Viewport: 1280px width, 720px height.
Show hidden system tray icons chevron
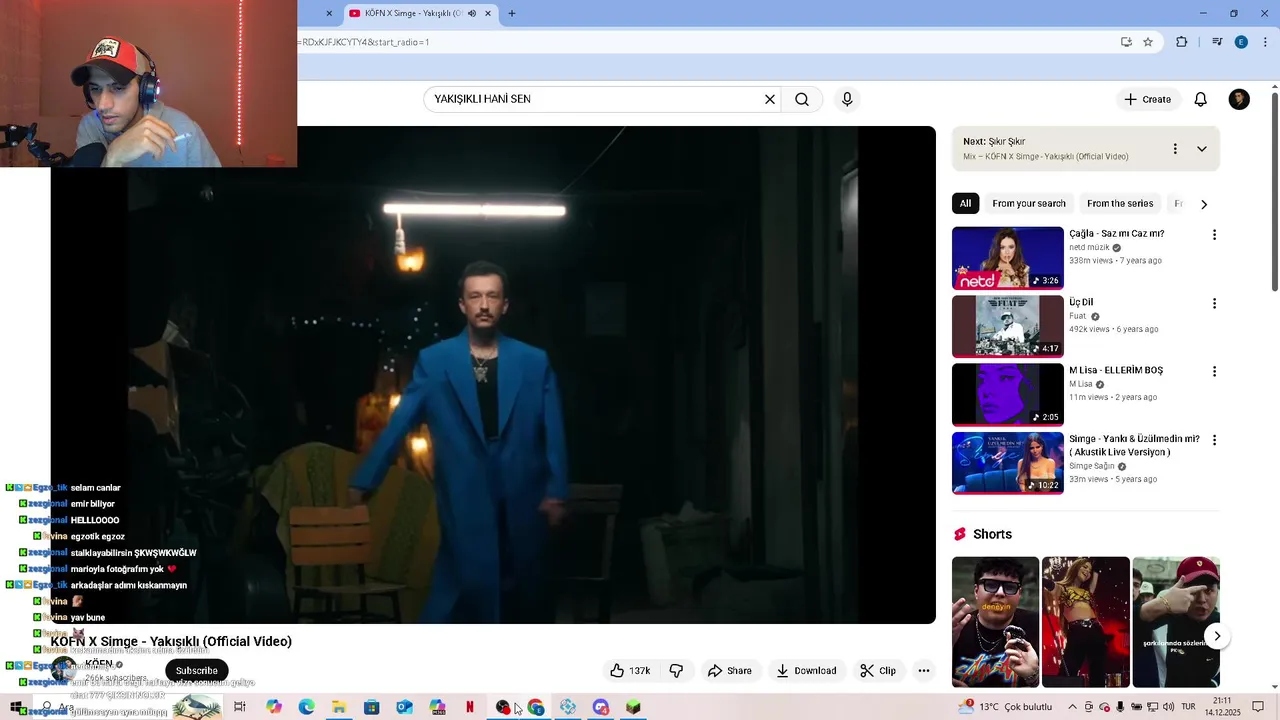pyautogui.click(x=1072, y=707)
